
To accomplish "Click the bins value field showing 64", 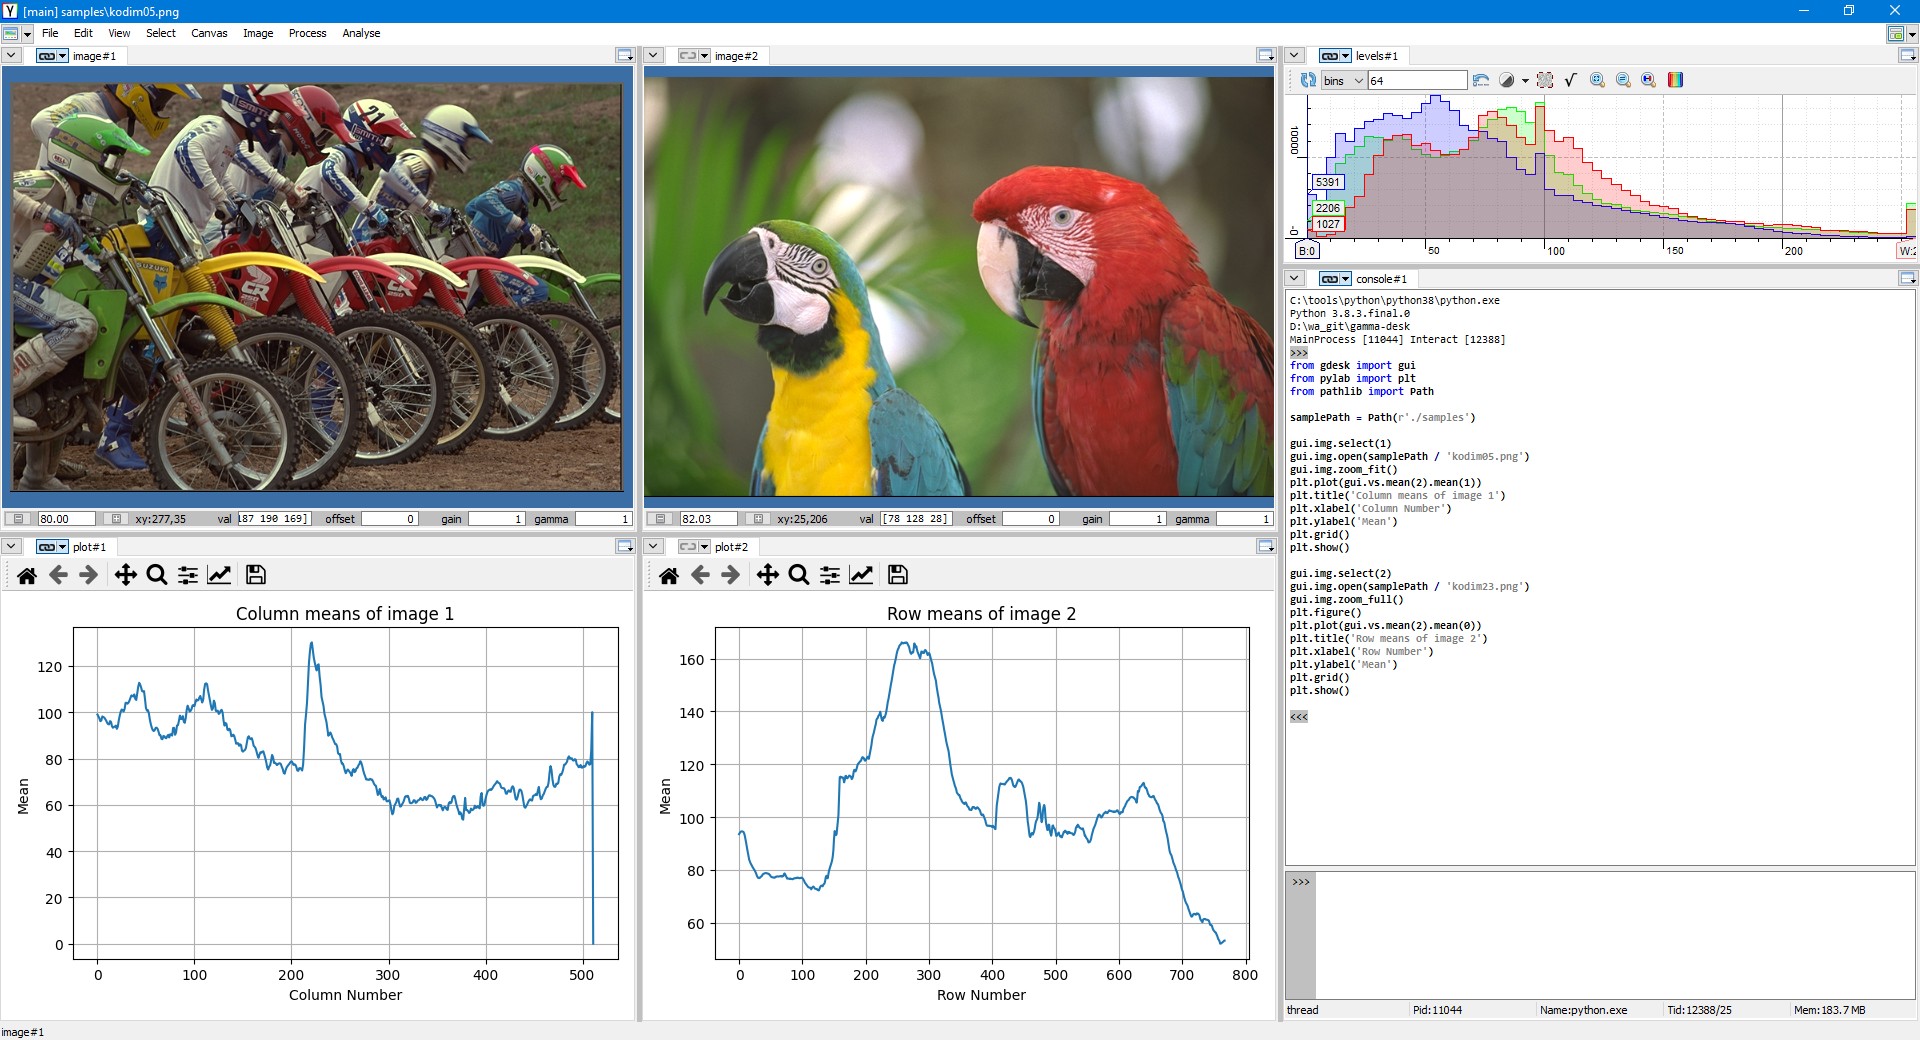I will pyautogui.click(x=1417, y=81).
